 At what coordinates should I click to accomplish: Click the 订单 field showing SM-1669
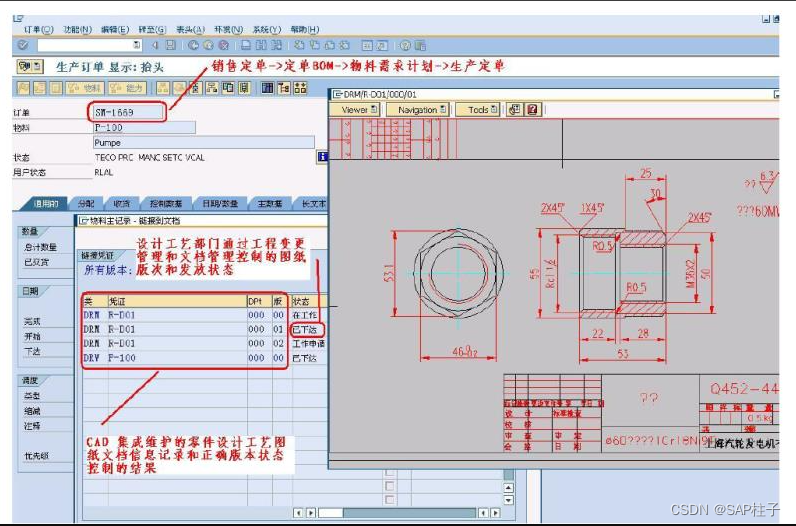tap(127, 112)
